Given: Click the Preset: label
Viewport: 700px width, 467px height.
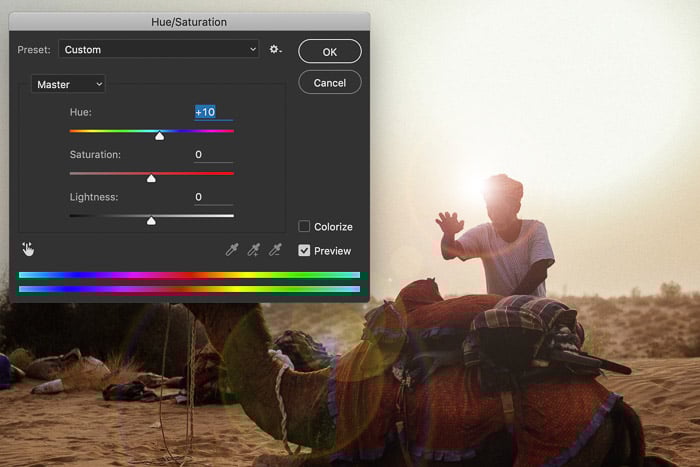Looking at the screenshot, I should point(34,50).
